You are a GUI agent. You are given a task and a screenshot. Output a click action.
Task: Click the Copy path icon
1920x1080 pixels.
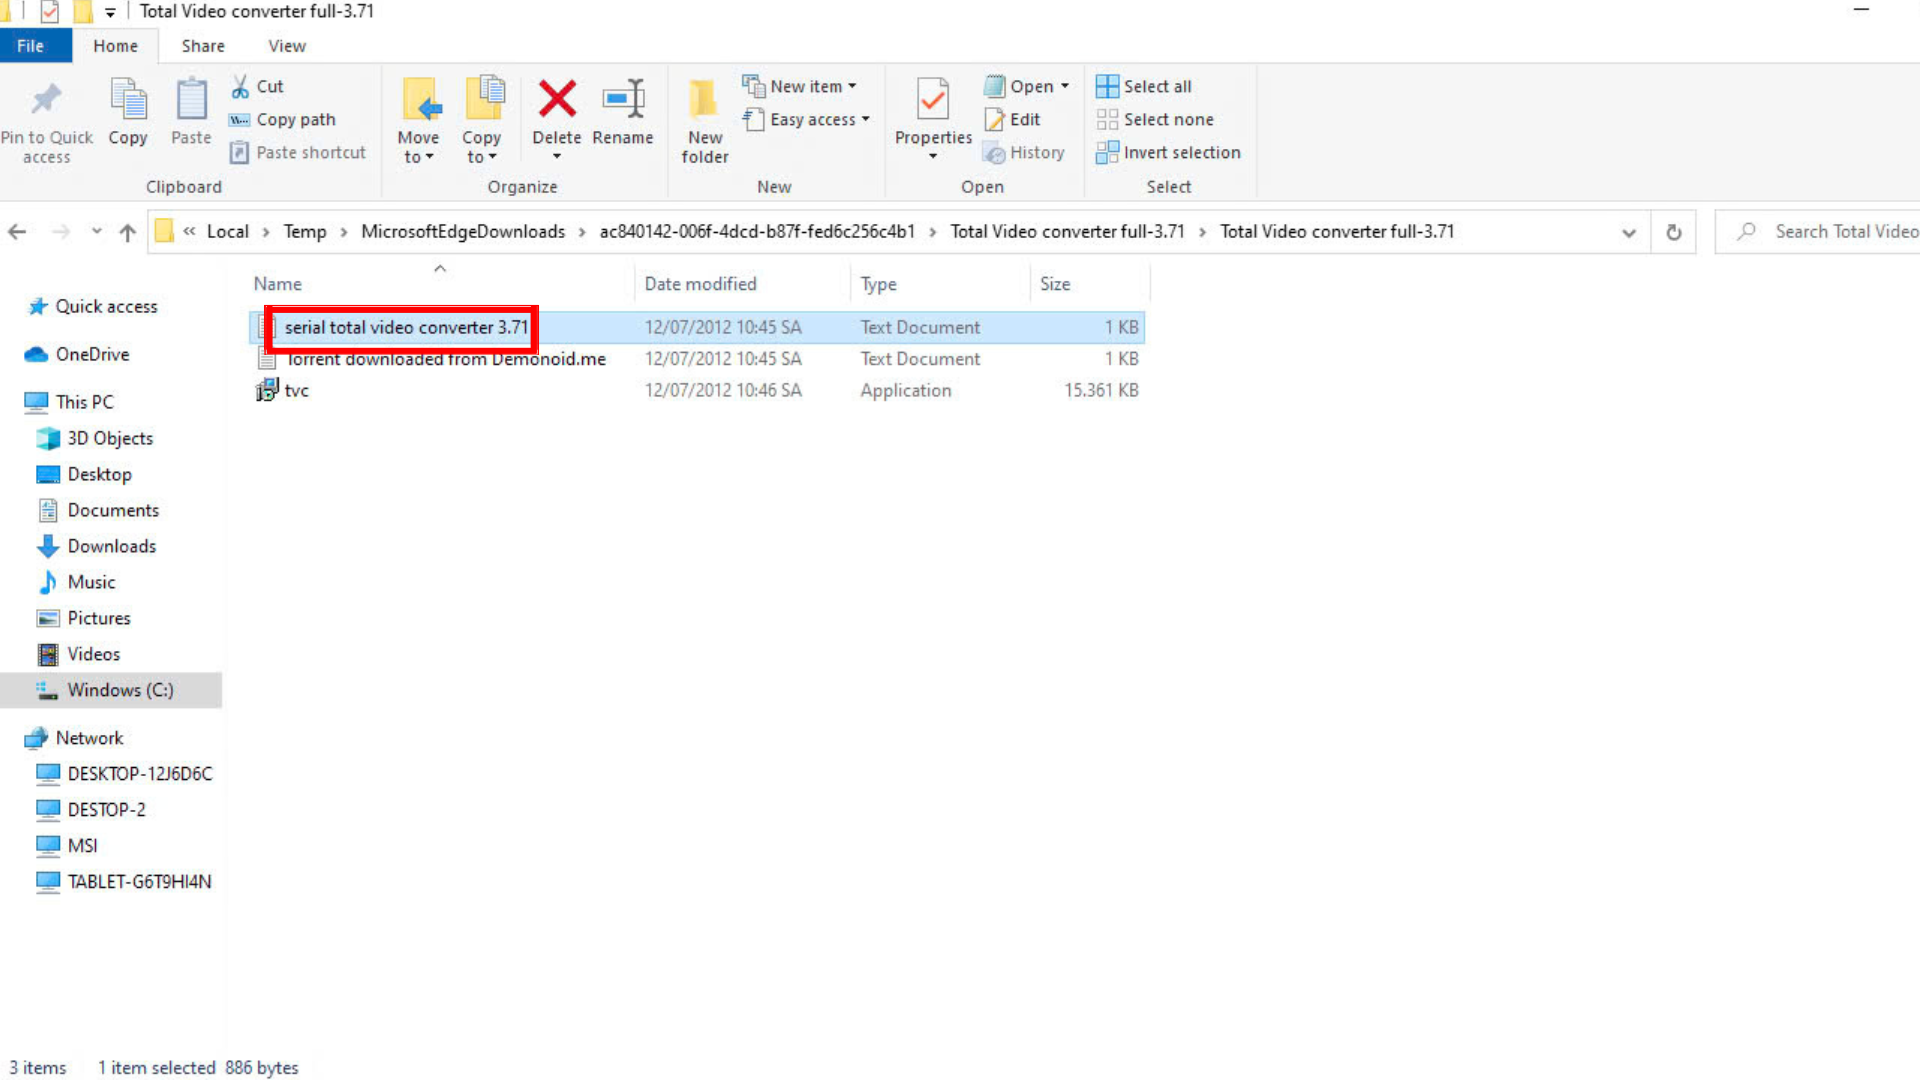[x=240, y=120]
